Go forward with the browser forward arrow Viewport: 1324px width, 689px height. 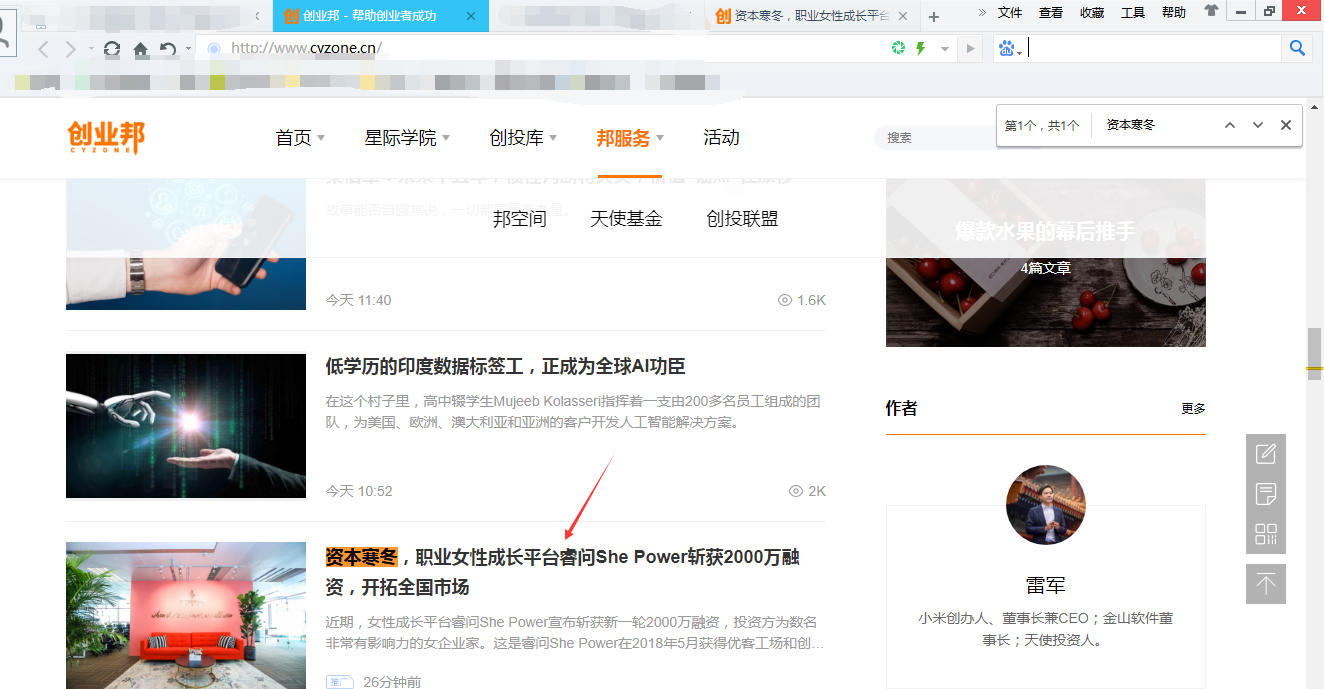coord(70,49)
